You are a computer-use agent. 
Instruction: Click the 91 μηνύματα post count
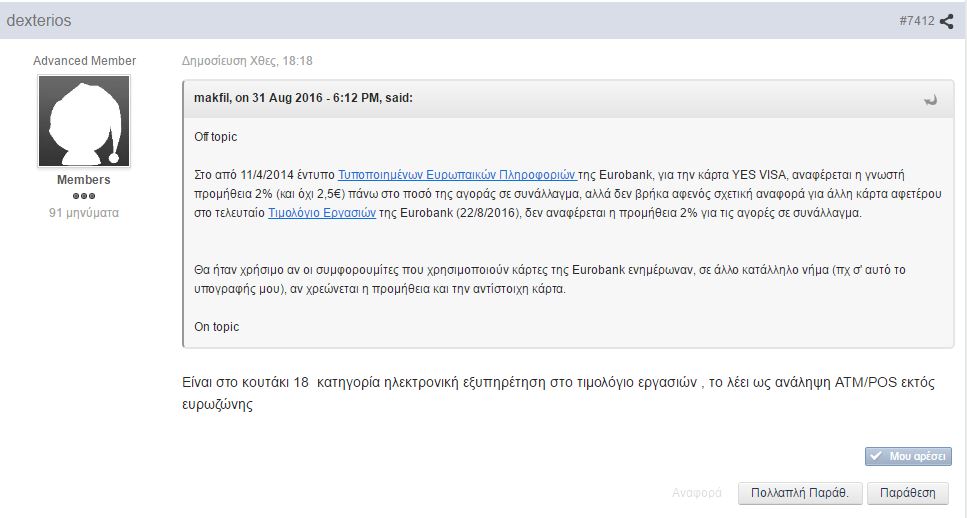pyautogui.click(x=84, y=213)
